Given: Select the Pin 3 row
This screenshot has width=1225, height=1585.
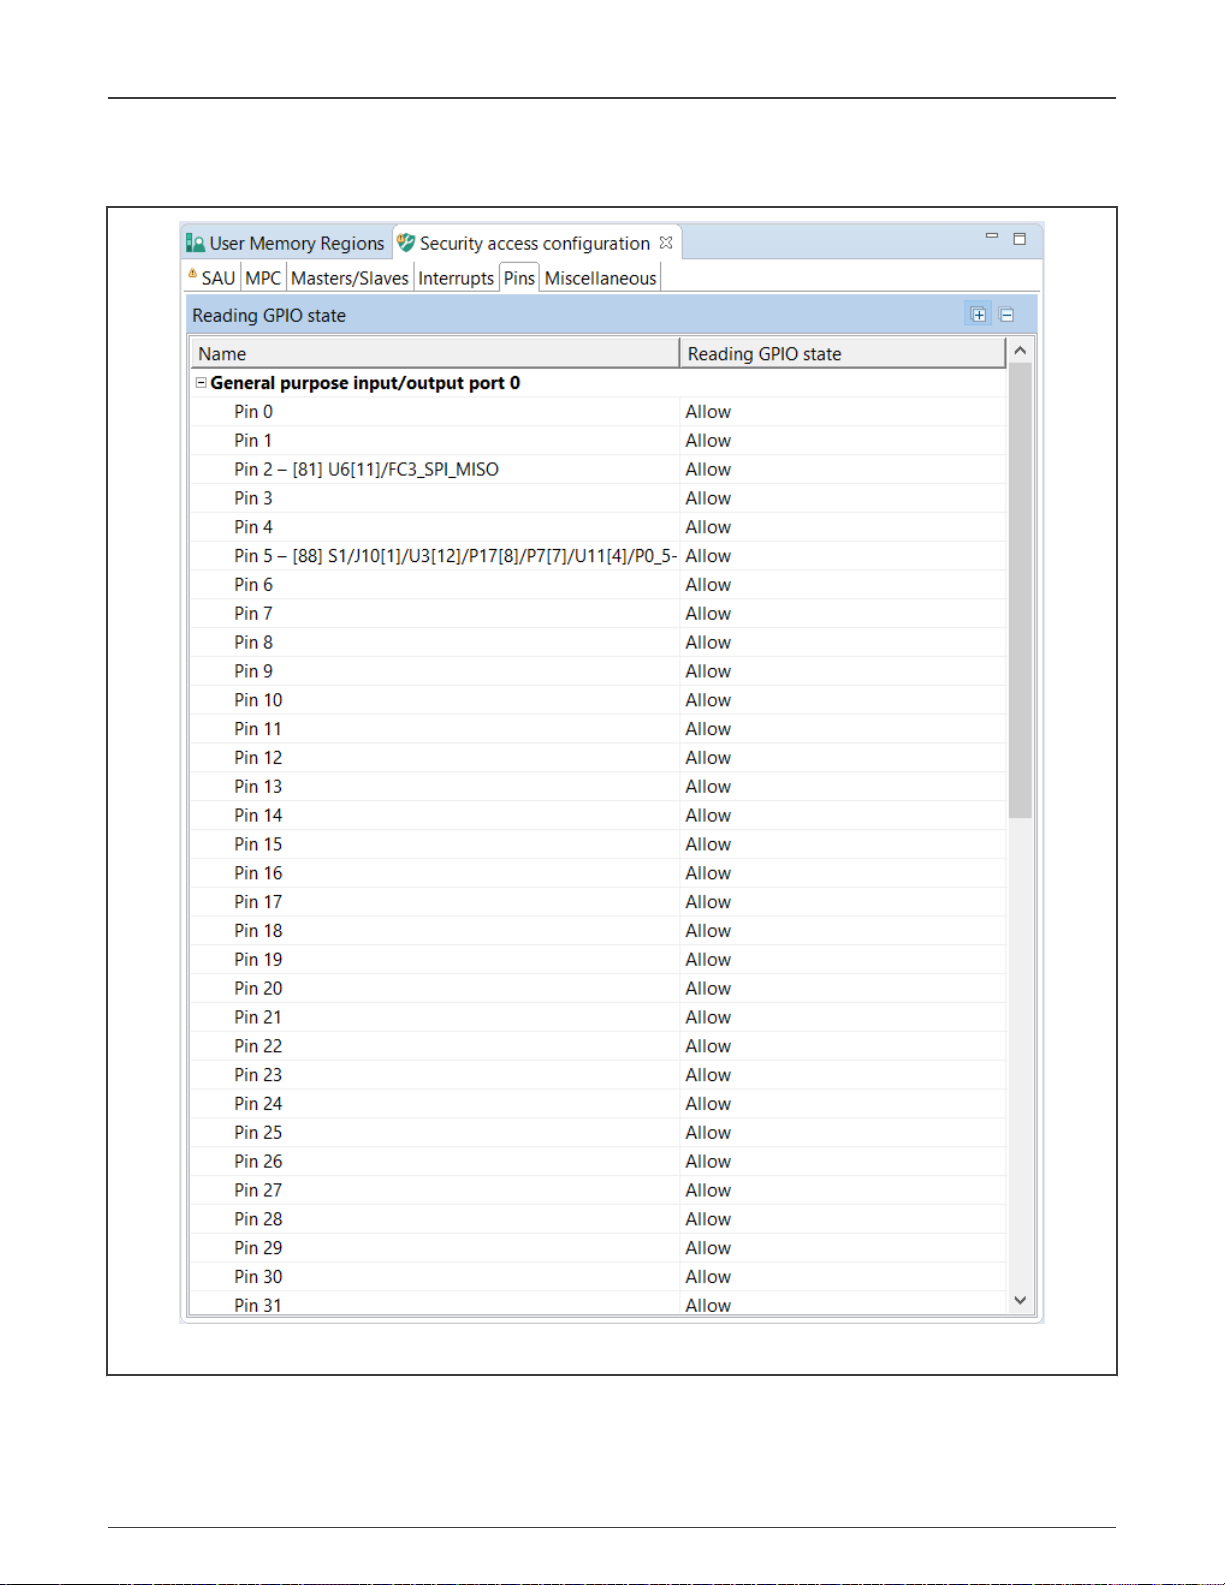Looking at the screenshot, I should 598,498.
